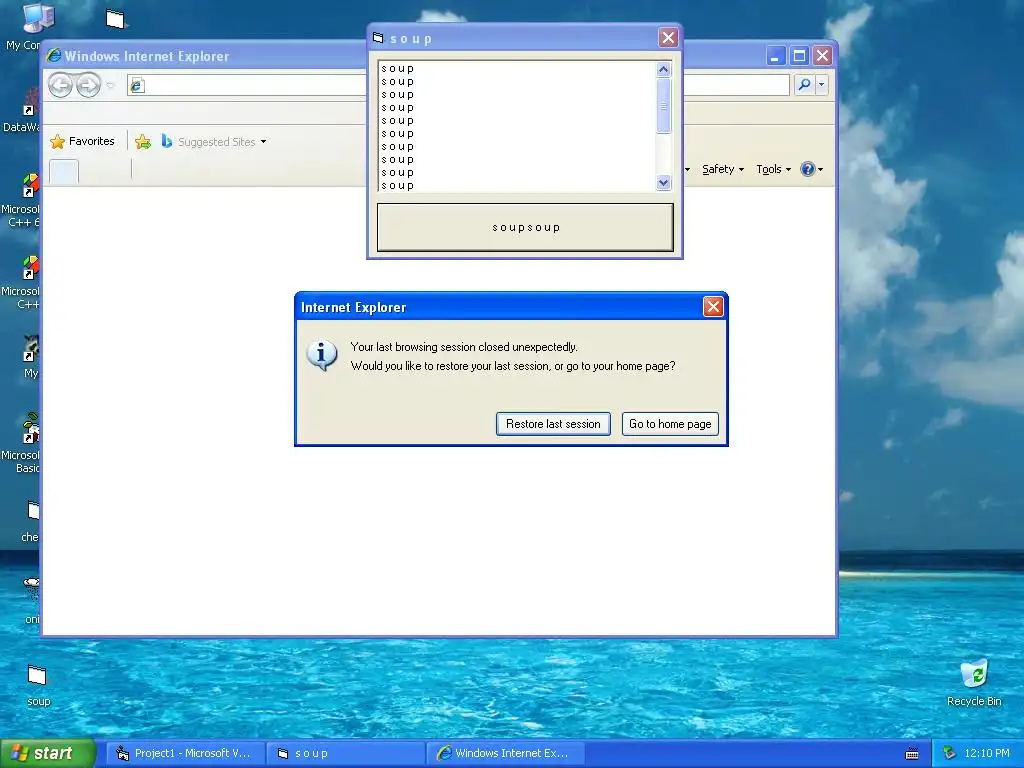
Task: Minimize the Internet Explorer window
Action: 775,56
